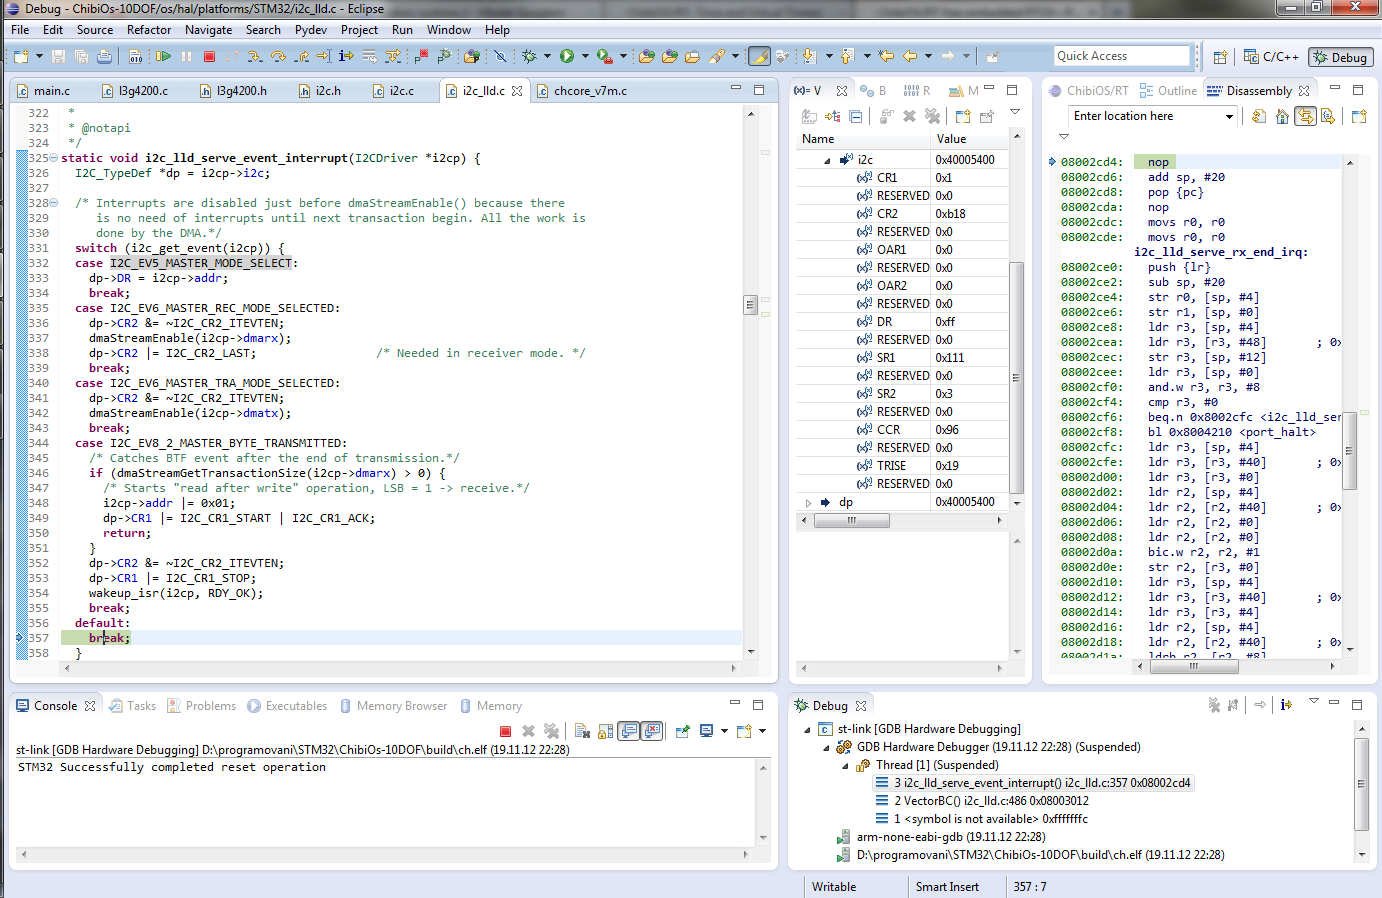
Task: Switch to the chcore_v7m.c editor tab
Action: 590,91
